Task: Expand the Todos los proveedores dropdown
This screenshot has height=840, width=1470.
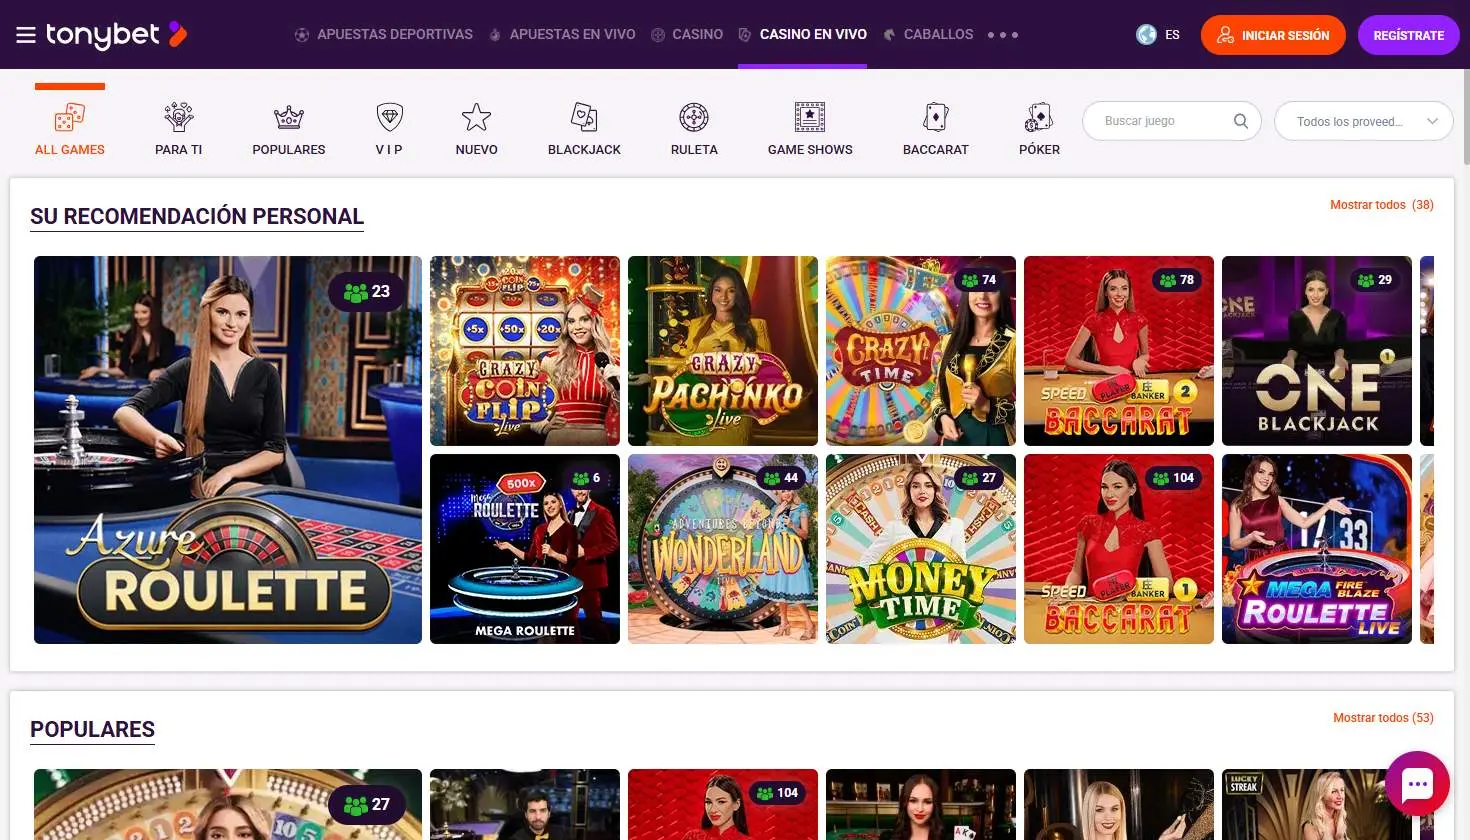Action: click(x=1363, y=120)
